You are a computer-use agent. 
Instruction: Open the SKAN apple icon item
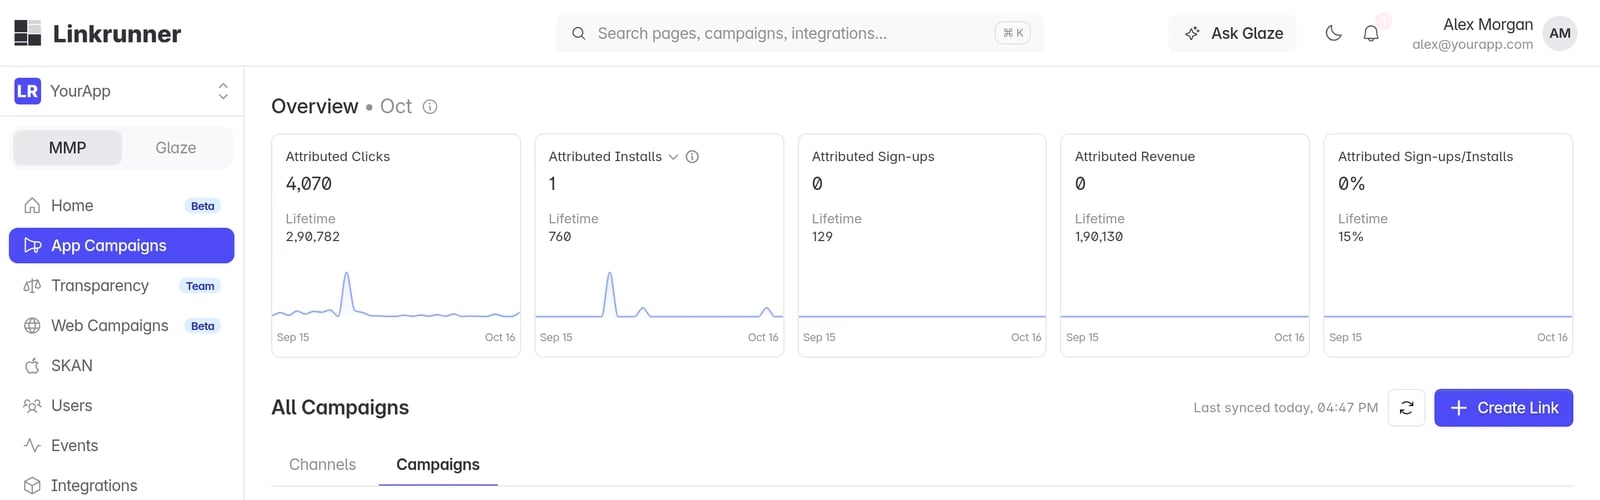click(x=32, y=366)
